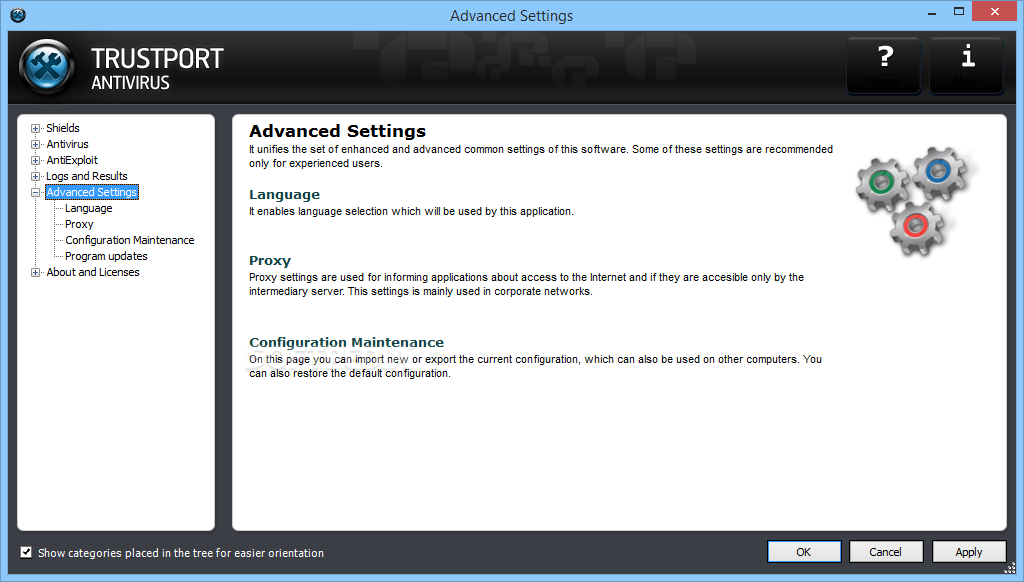Open Language settings in the tree
Viewport: 1024px width, 582px height.
(x=89, y=208)
